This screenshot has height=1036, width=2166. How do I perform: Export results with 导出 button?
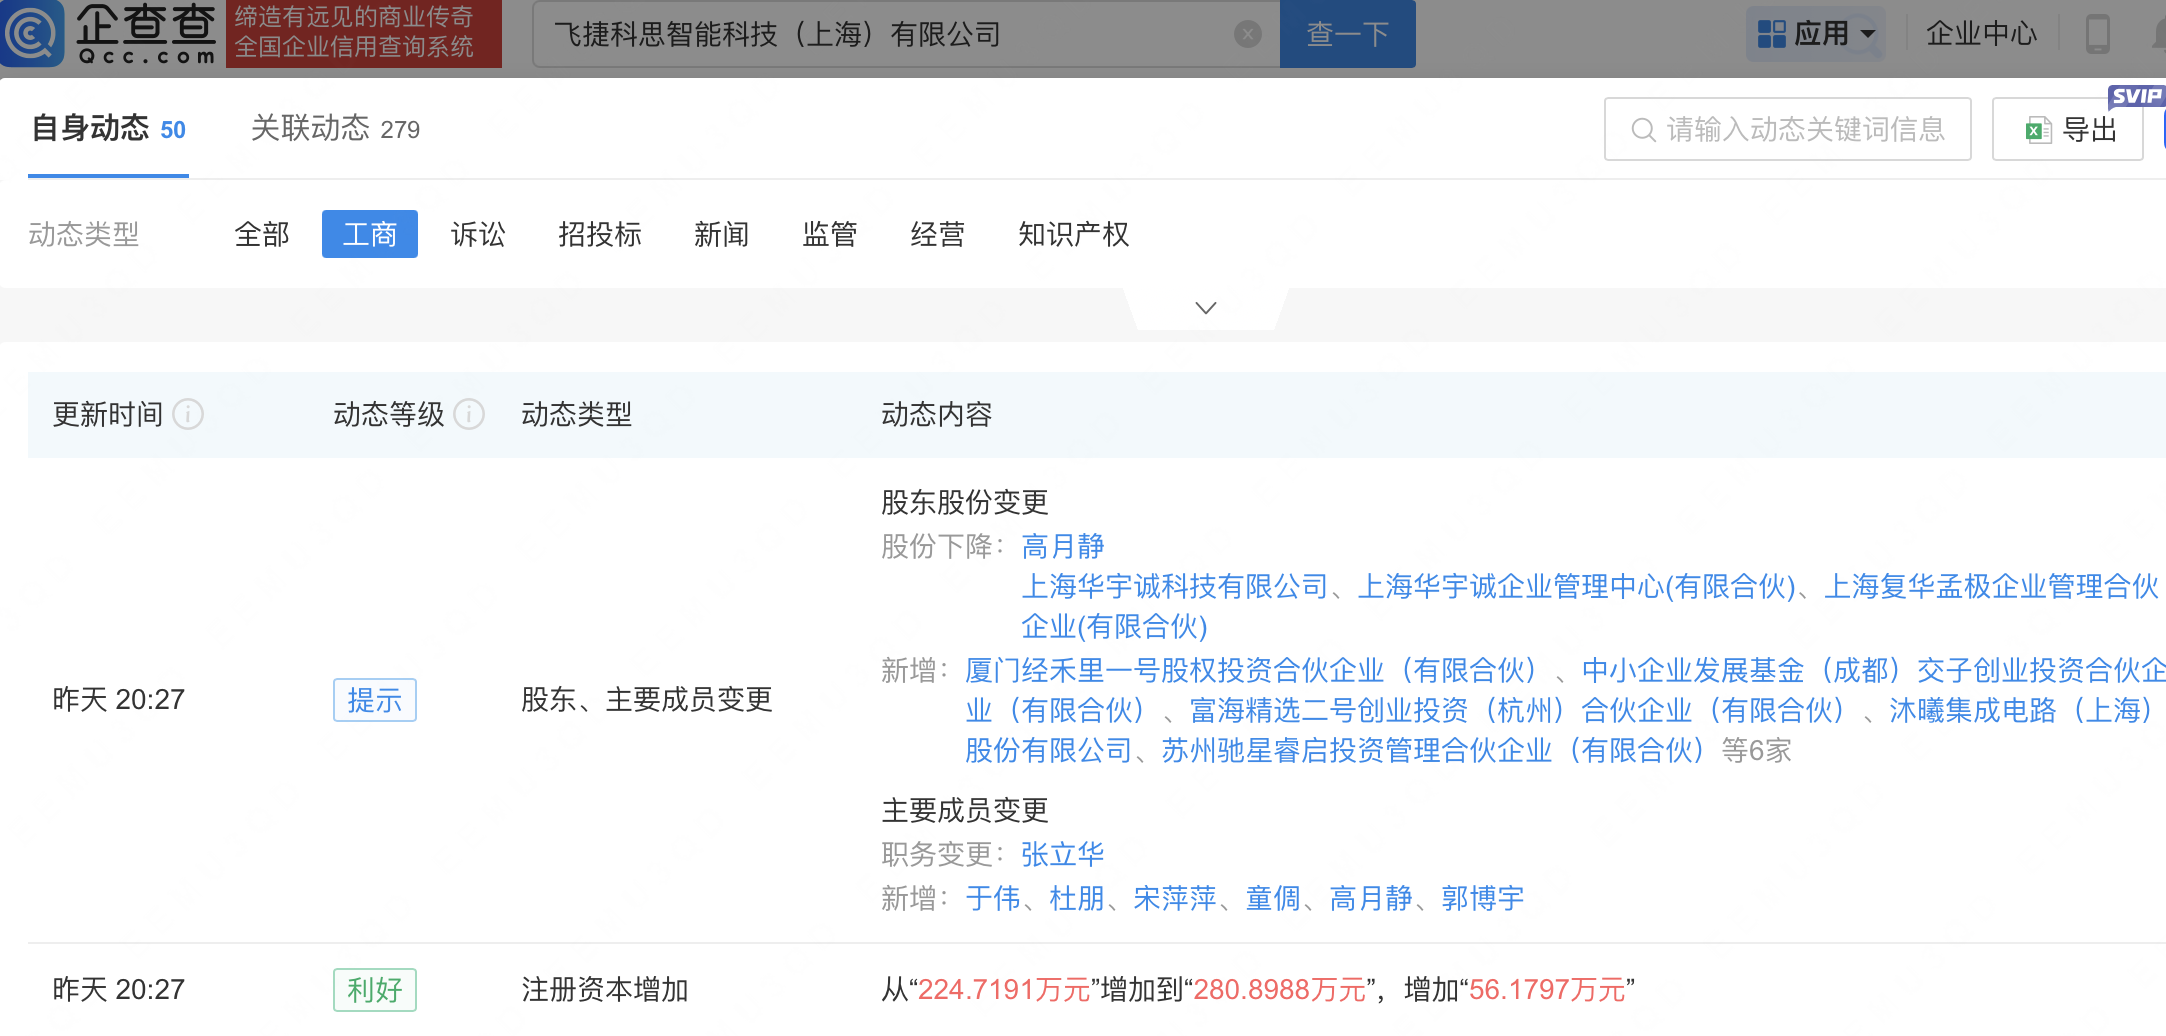click(x=2068, y=129)
